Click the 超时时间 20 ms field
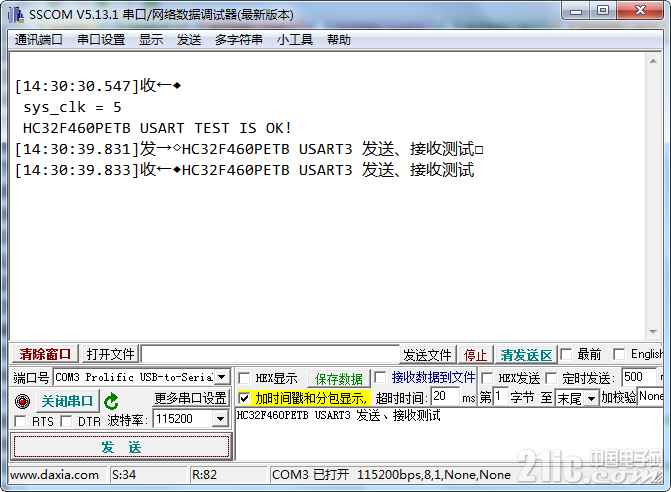671x492 pixels. [x=445, y=396]
